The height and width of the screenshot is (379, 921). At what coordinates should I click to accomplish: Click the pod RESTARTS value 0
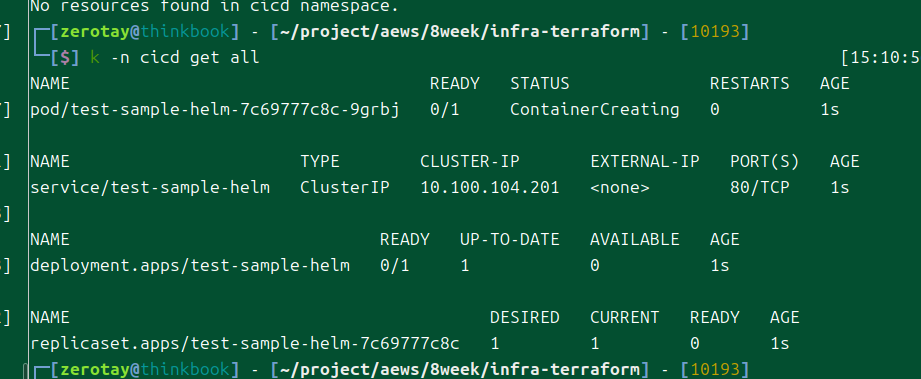[x=715, y=110]
